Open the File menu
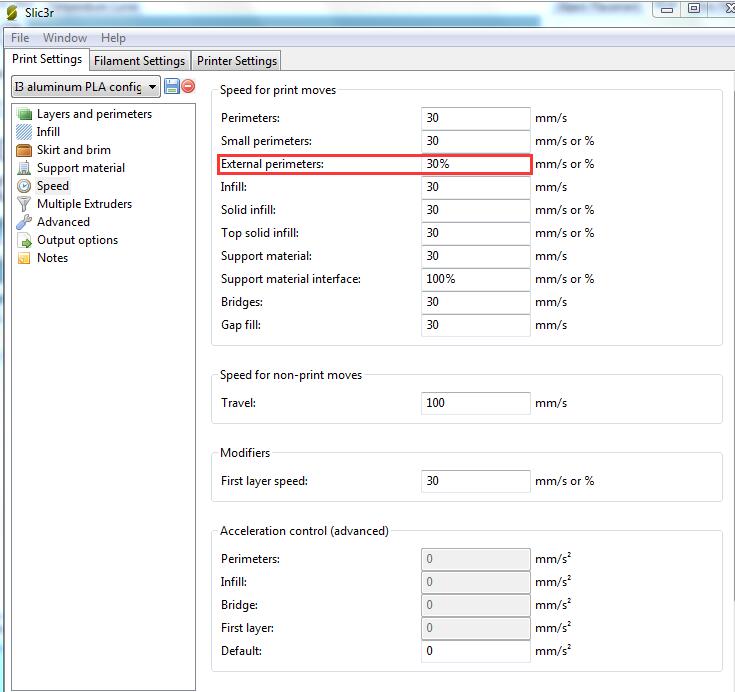Image resolution: width=735 pixels, height=692 pixels. 20,38
